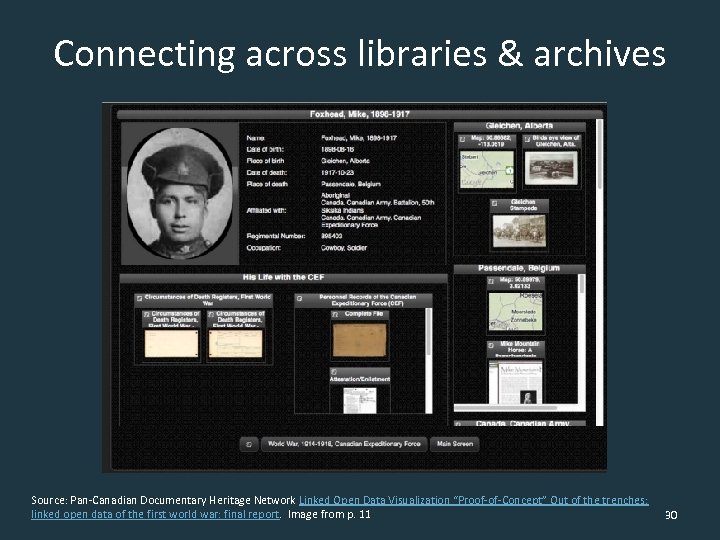This screenshot has width=720, height=540.
Task: Select the Passendale, Belgium panel header
Action: (x=519, y=269)
